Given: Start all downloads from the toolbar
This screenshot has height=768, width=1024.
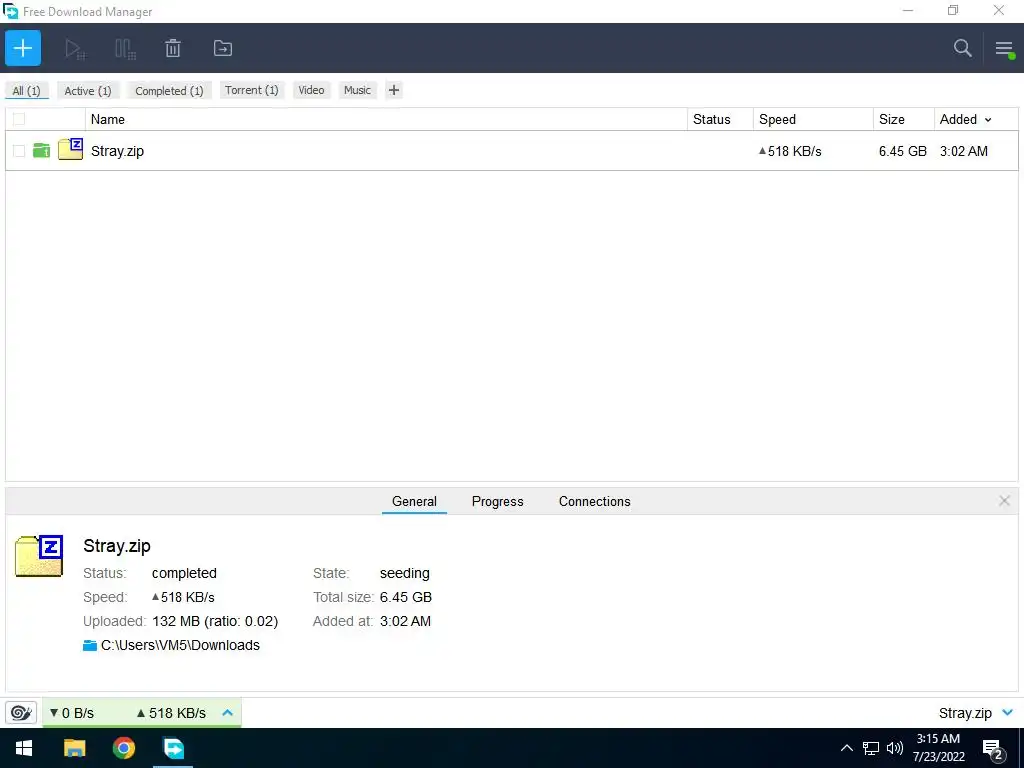Looking at the screenshot, I should (75, 48).
